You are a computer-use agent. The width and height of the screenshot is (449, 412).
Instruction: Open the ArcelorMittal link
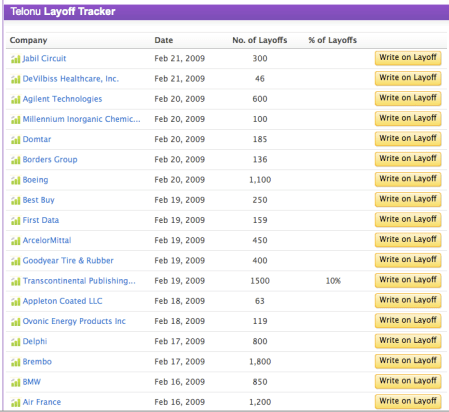[x=47, y=240]
